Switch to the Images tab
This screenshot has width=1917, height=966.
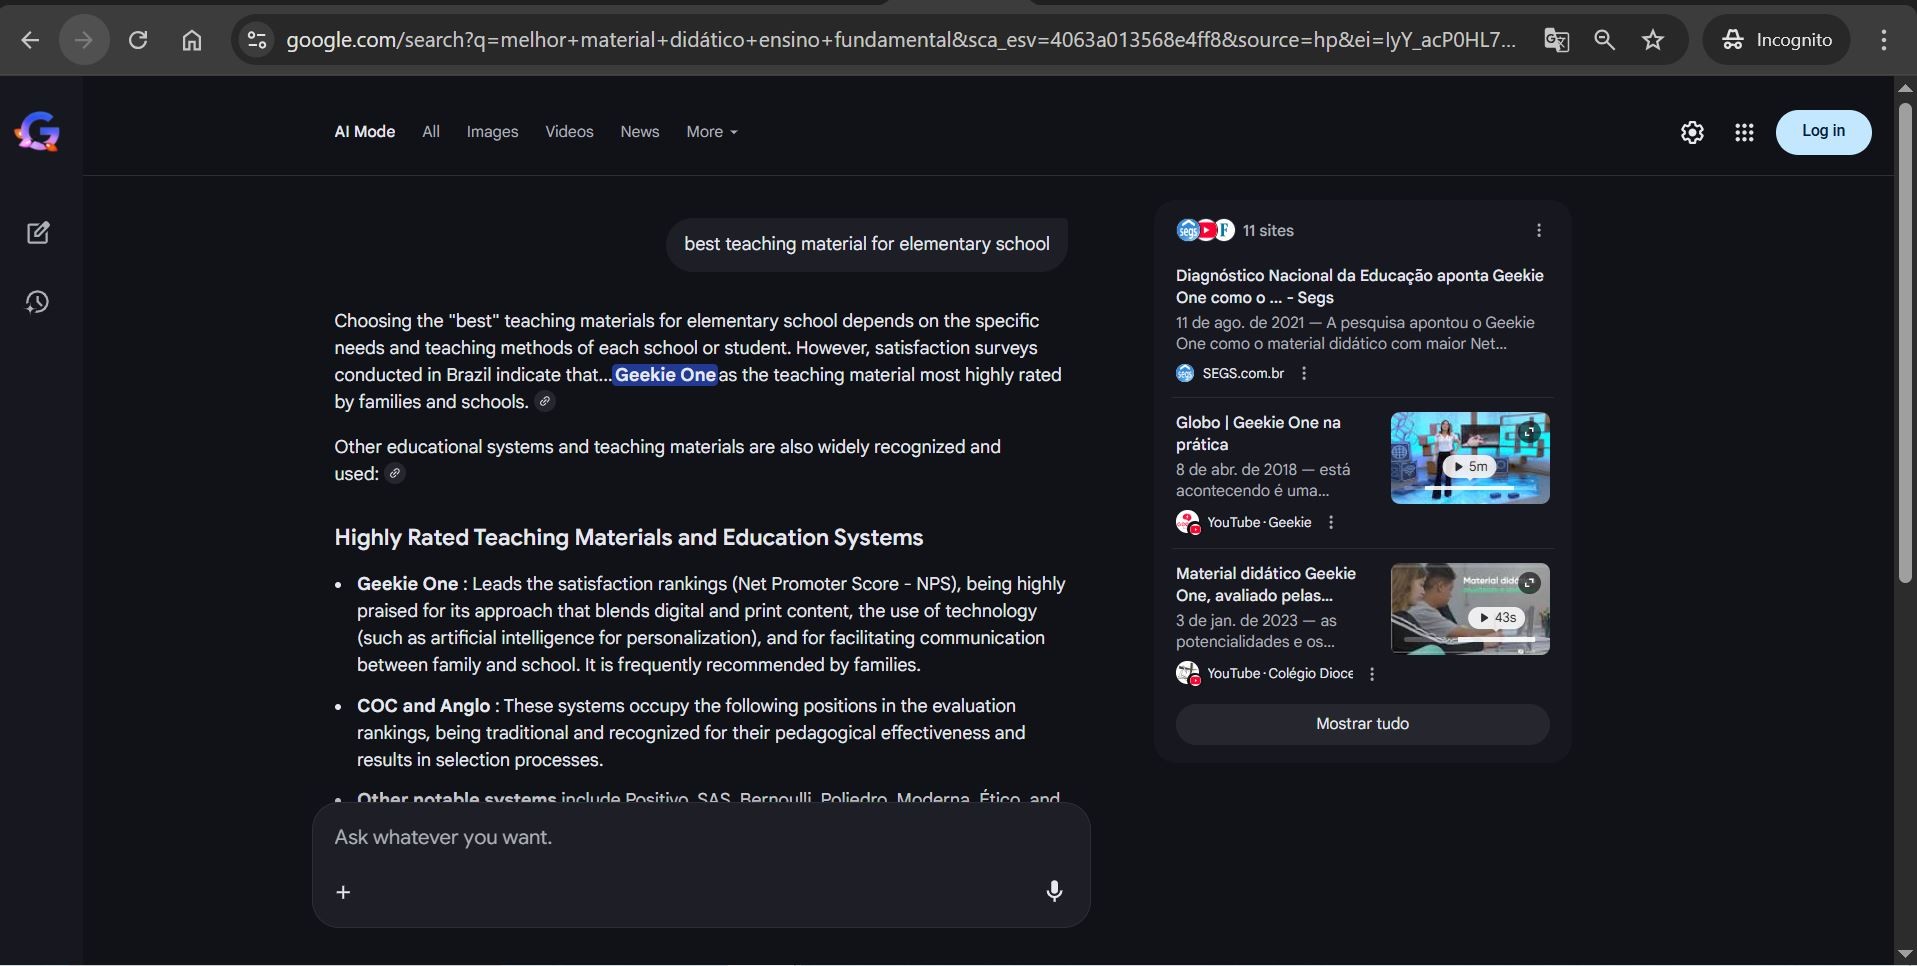492,132
